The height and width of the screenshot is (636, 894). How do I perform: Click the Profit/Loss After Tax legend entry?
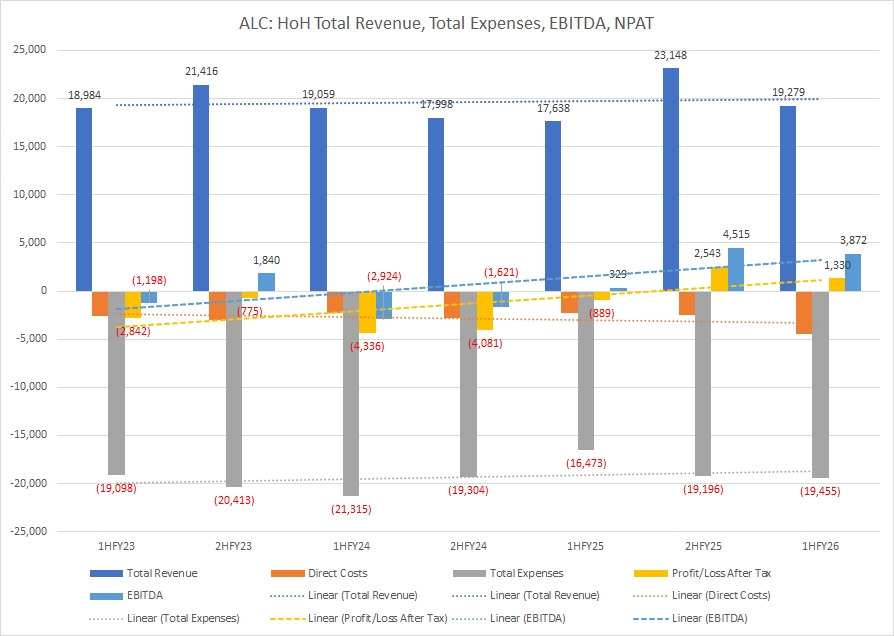point(701,573)
